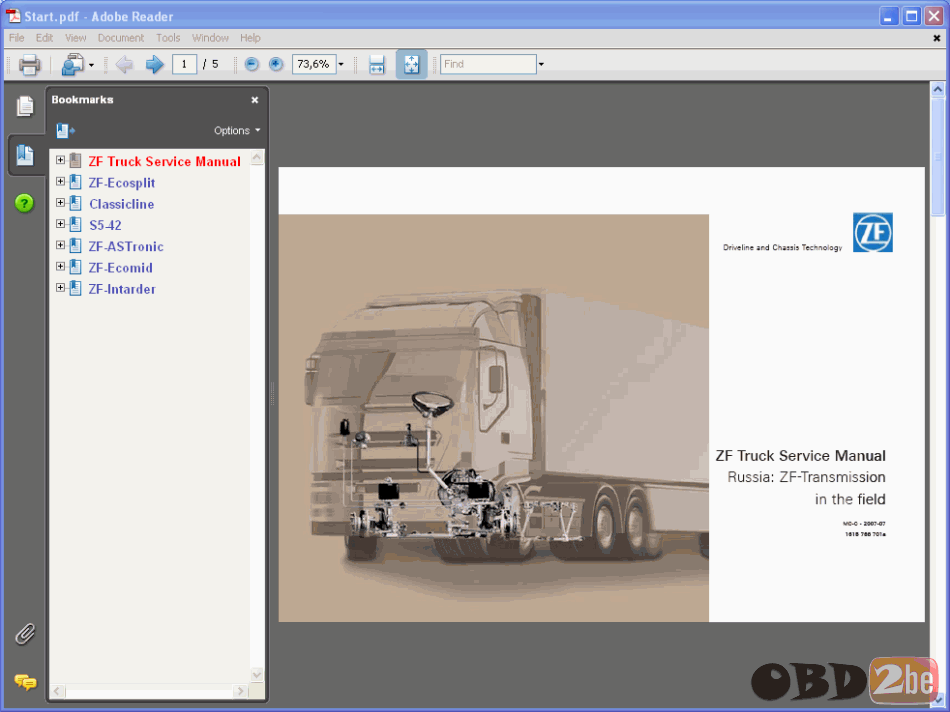The width and height of the screenshot is (950, 712).
Task: Open the Attachments paperclip panel
Action: point(25,634)
